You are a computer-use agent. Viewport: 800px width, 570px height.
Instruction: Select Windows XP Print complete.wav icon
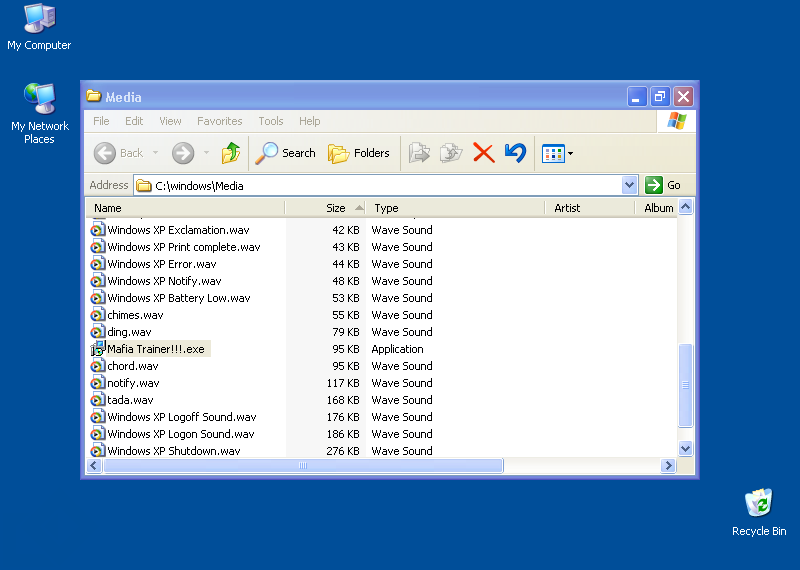pos(98,247)
